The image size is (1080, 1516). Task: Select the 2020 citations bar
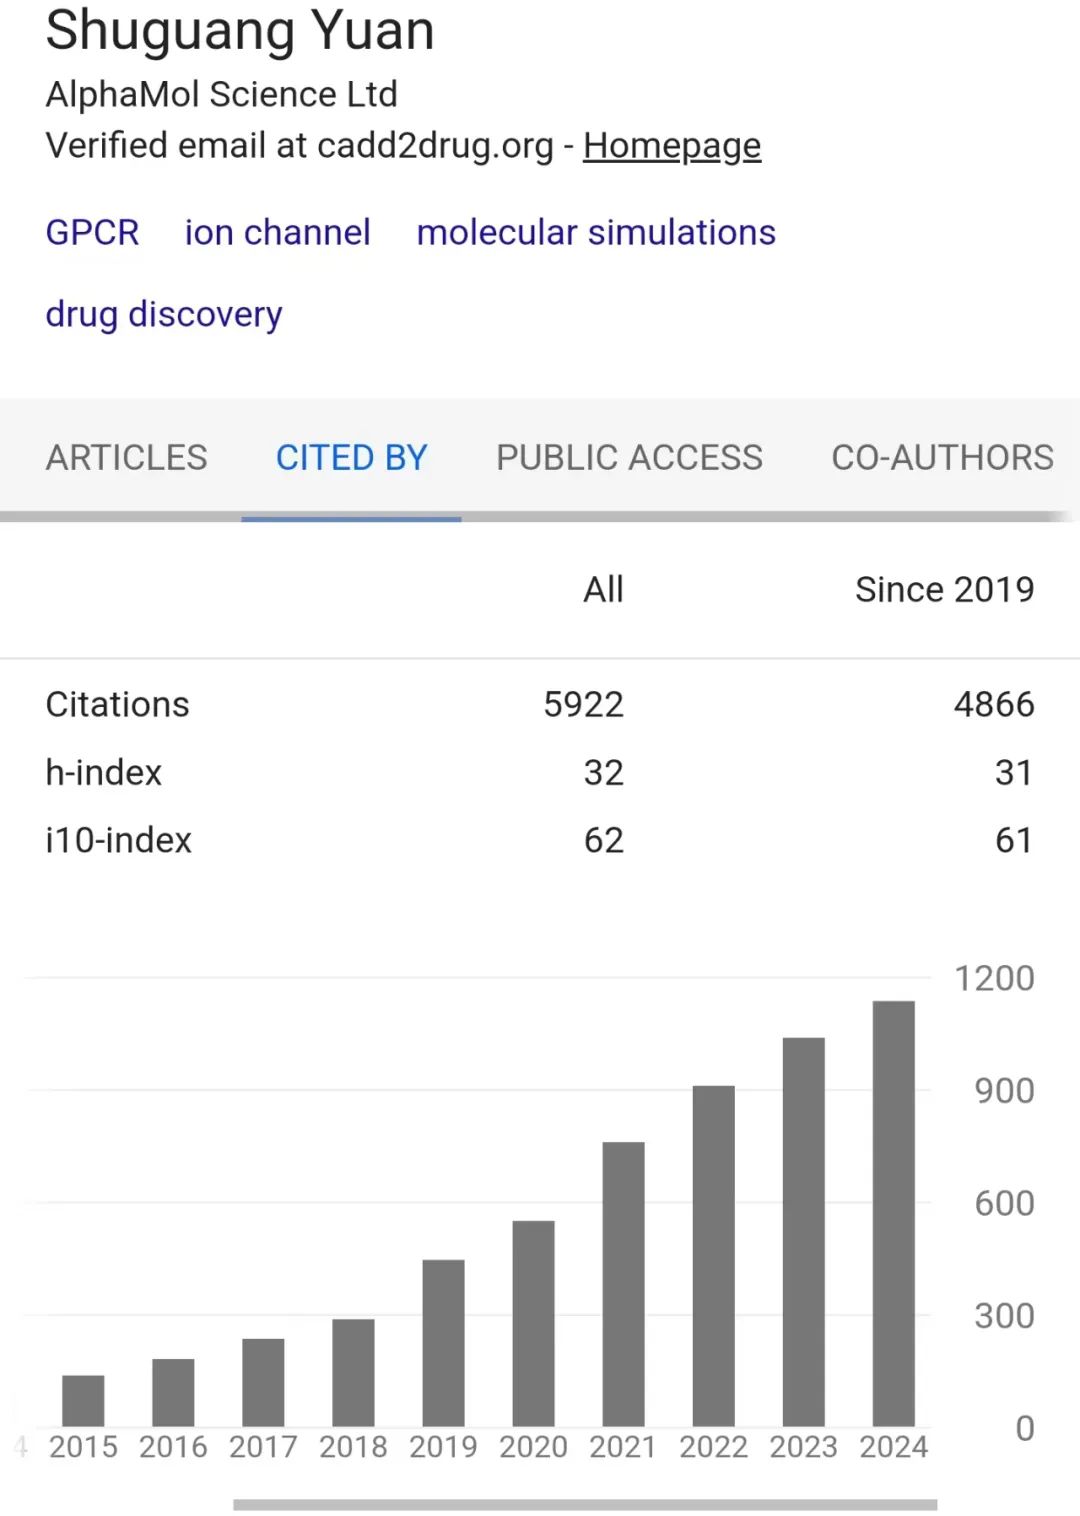(x=533, y=1323)
